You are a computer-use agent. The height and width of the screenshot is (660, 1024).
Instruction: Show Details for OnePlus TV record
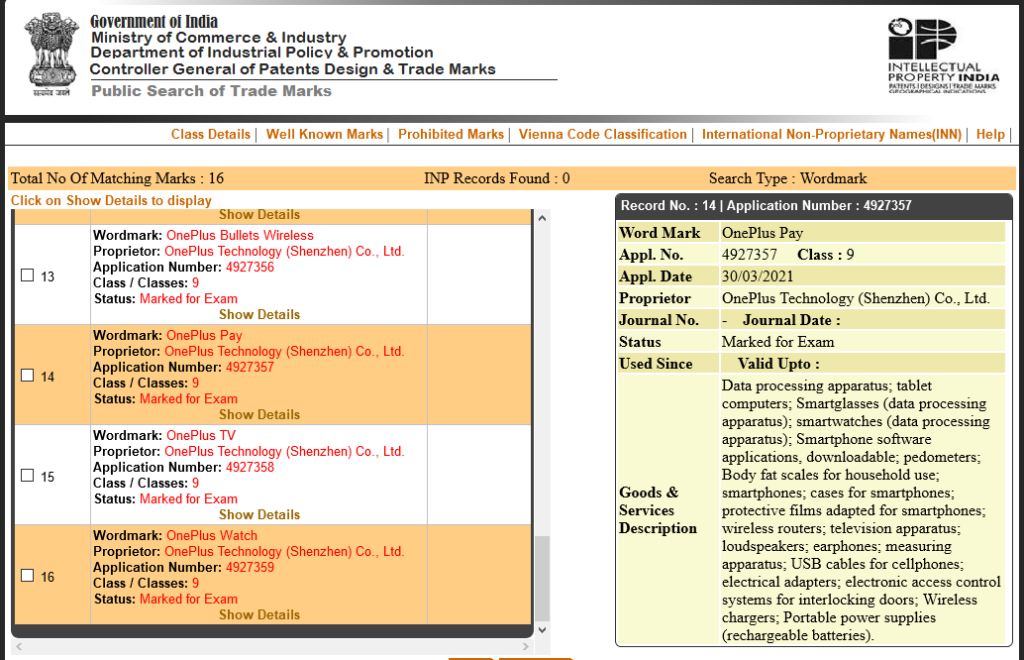(x=259, y=514)
